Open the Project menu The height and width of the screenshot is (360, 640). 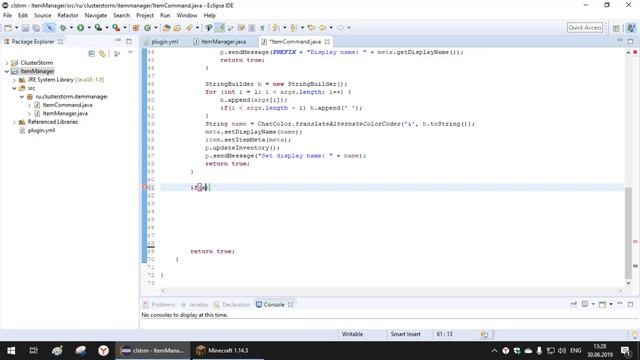(x=145, y=15)
